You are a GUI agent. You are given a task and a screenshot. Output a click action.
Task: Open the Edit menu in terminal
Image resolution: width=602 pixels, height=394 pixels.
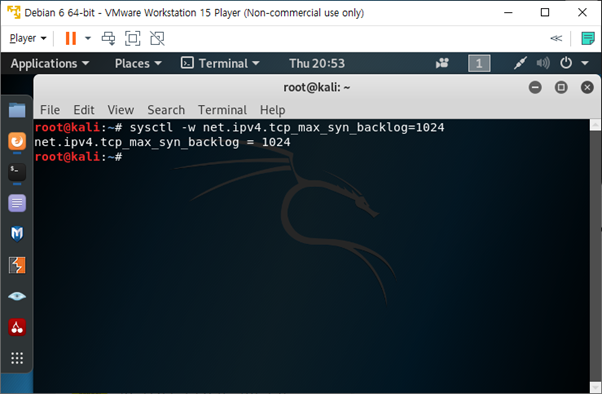(84, 110)
